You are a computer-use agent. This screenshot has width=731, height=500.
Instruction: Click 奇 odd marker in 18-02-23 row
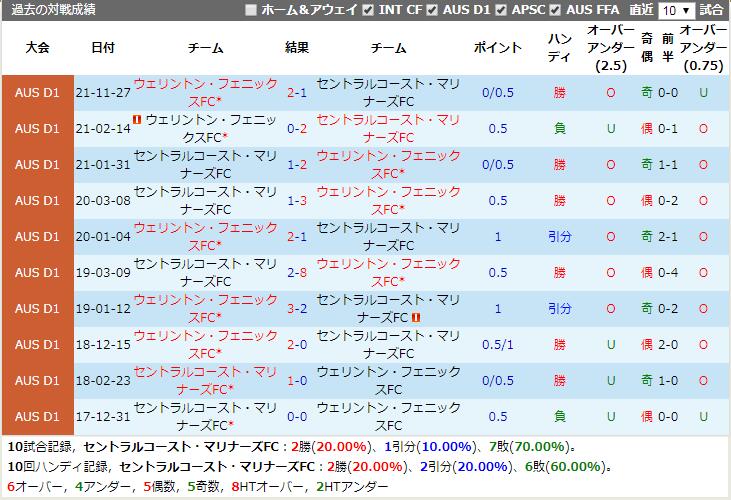click(x=647, y=381)
